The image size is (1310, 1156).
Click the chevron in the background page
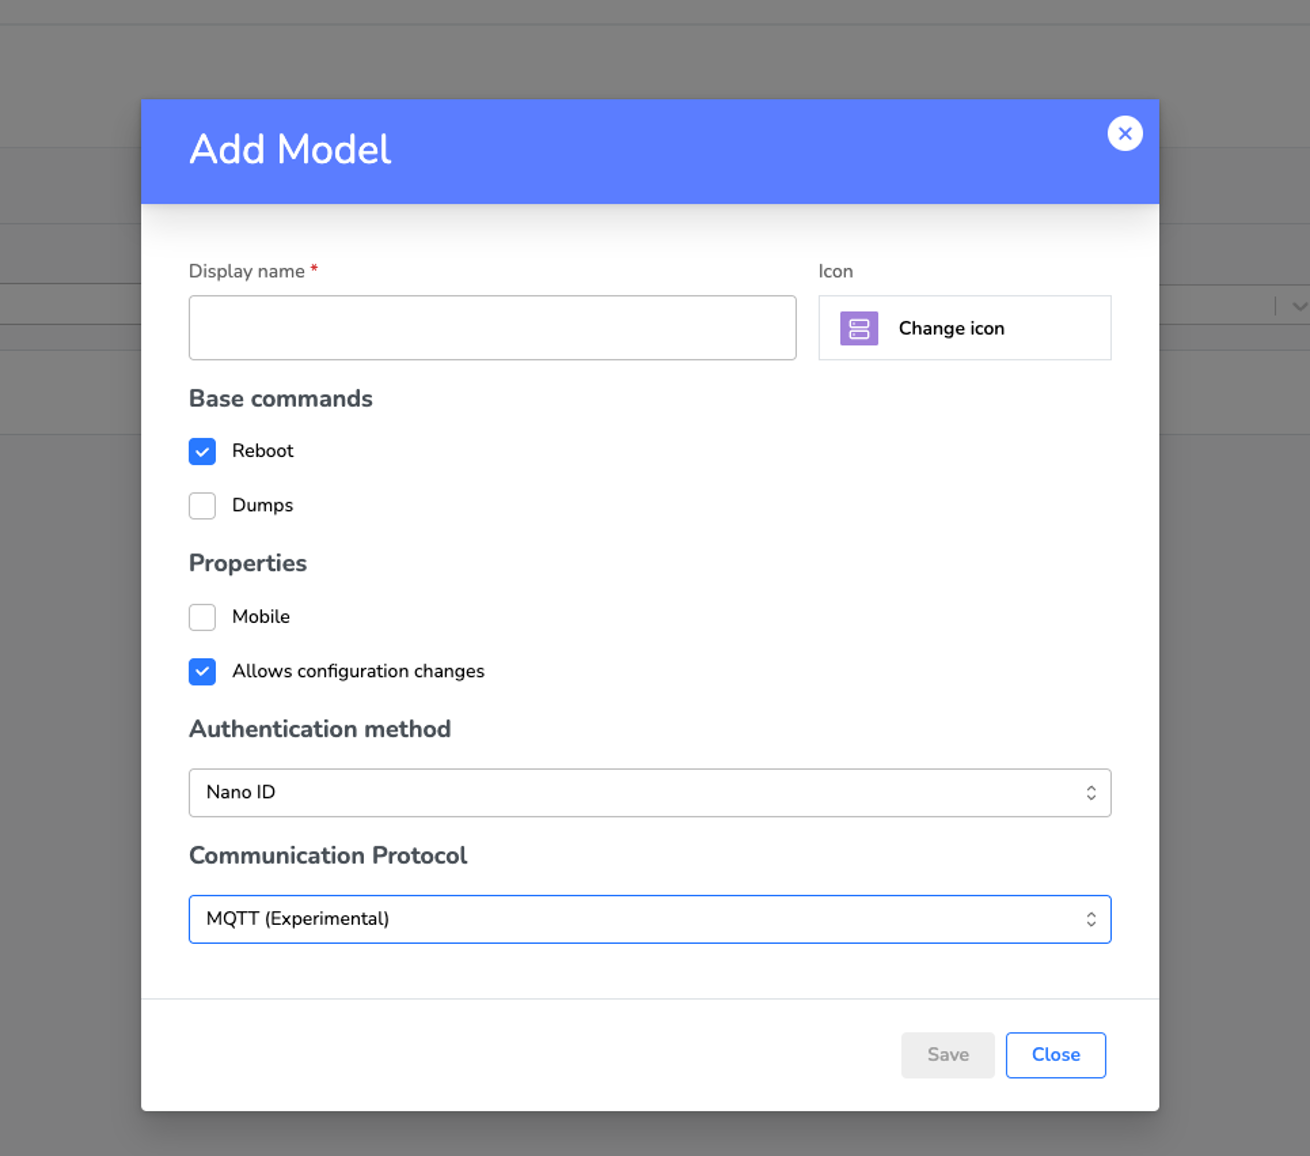1299,307
